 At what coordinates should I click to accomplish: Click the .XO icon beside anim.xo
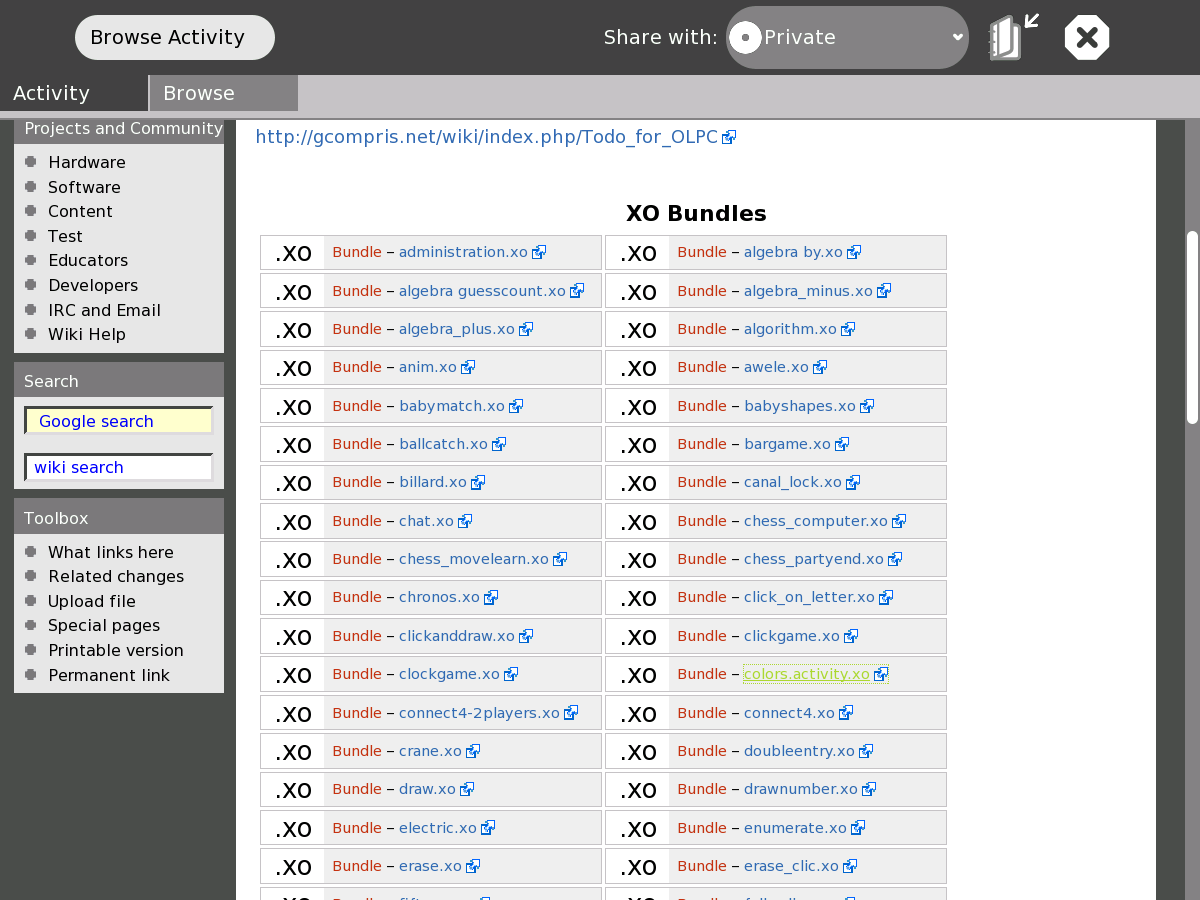click(x=293, y=368)
